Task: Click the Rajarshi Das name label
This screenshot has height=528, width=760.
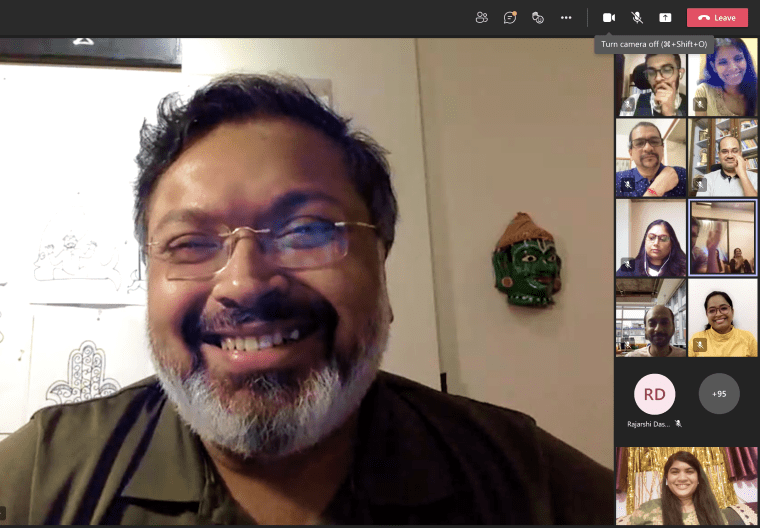Action: 649,424
